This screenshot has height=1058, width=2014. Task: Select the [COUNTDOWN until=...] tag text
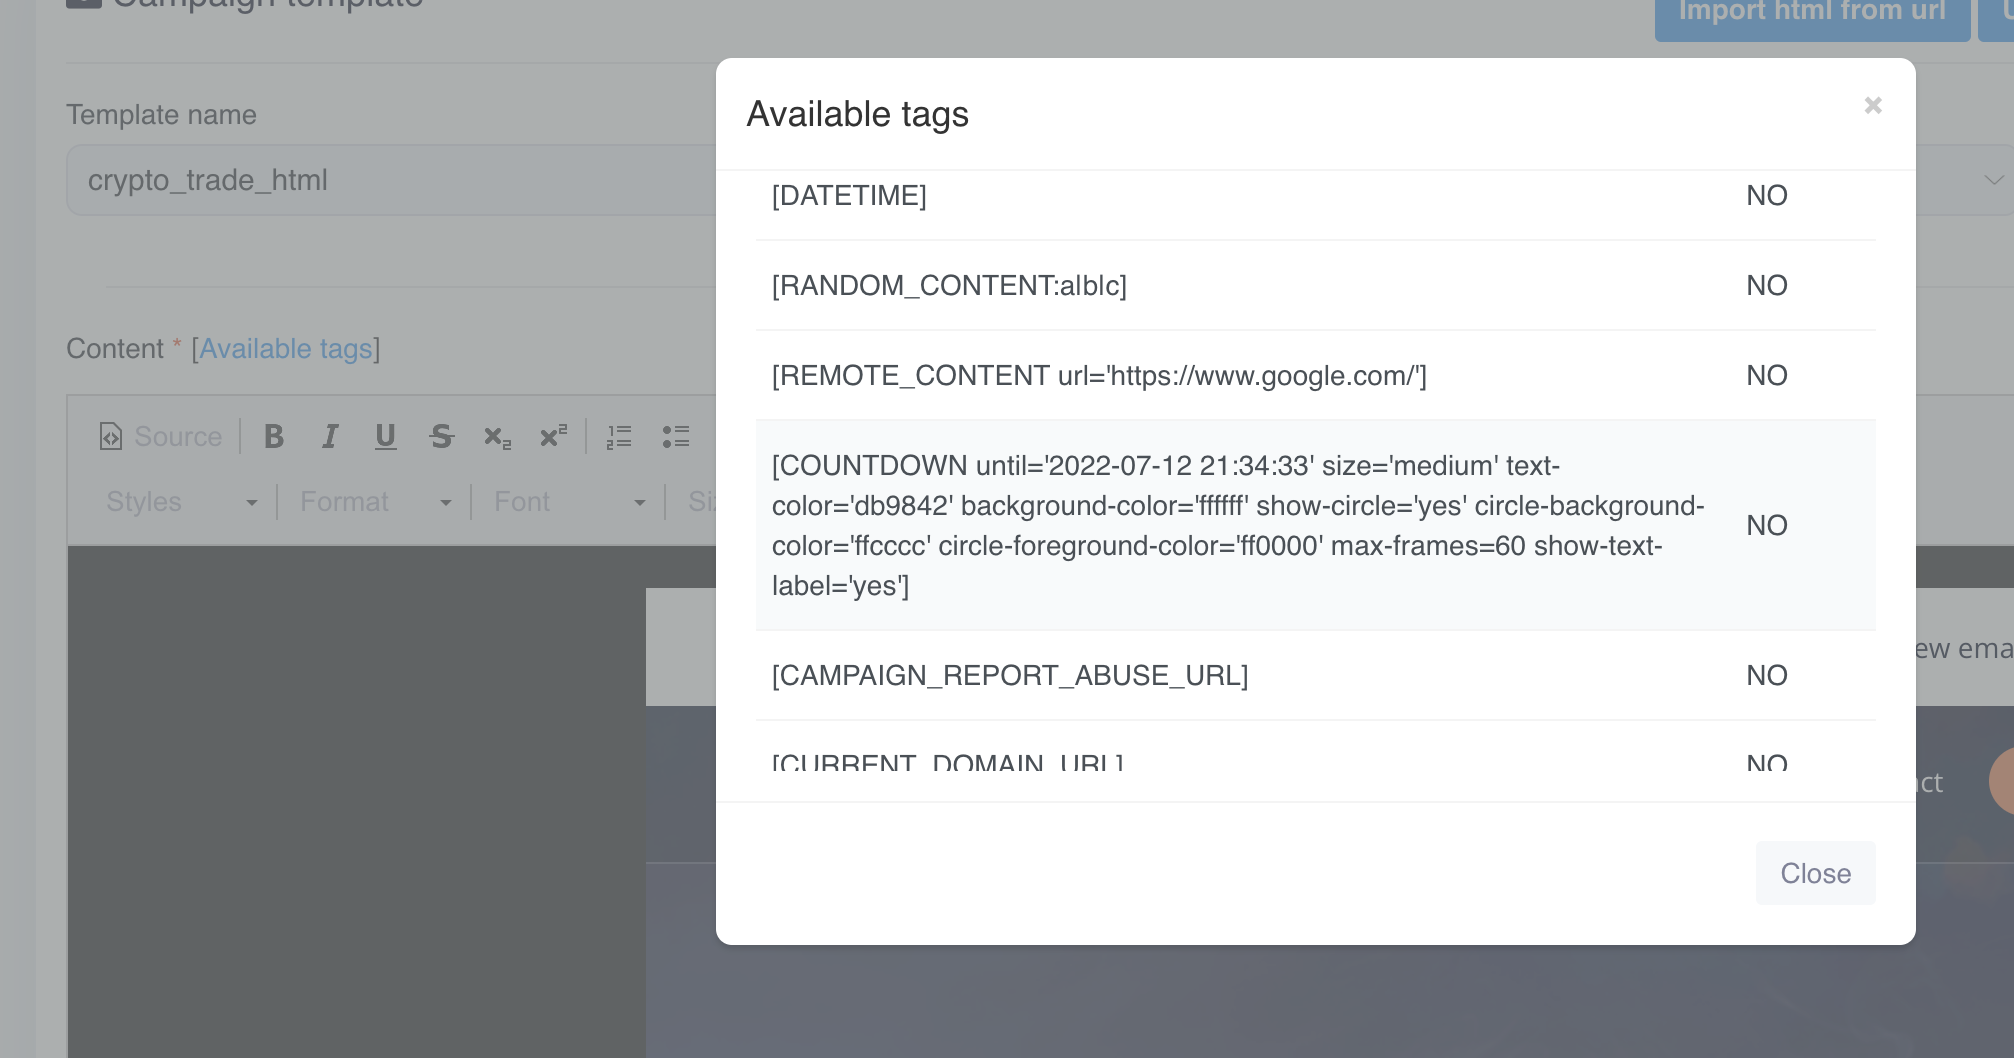pyautogui.click(x=1238, y=525)
